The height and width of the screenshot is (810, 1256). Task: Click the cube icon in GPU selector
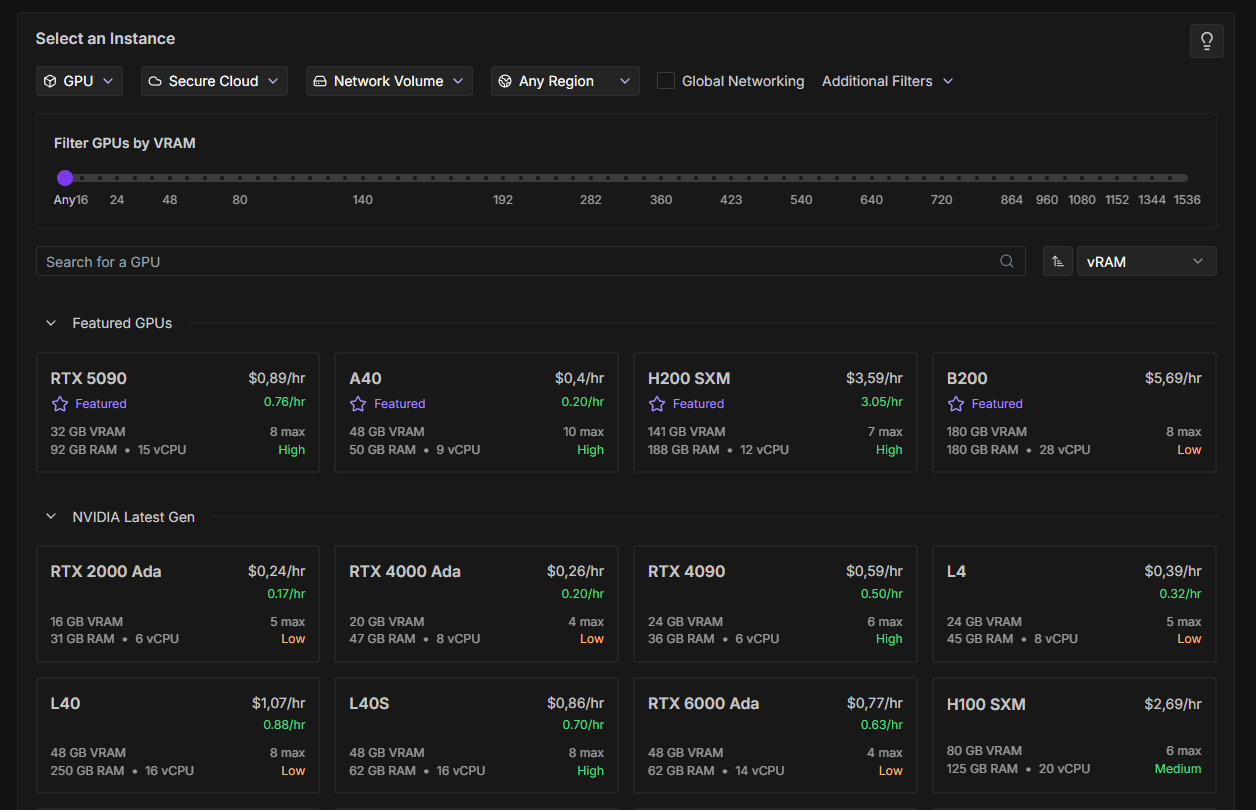tap(50, 81)
